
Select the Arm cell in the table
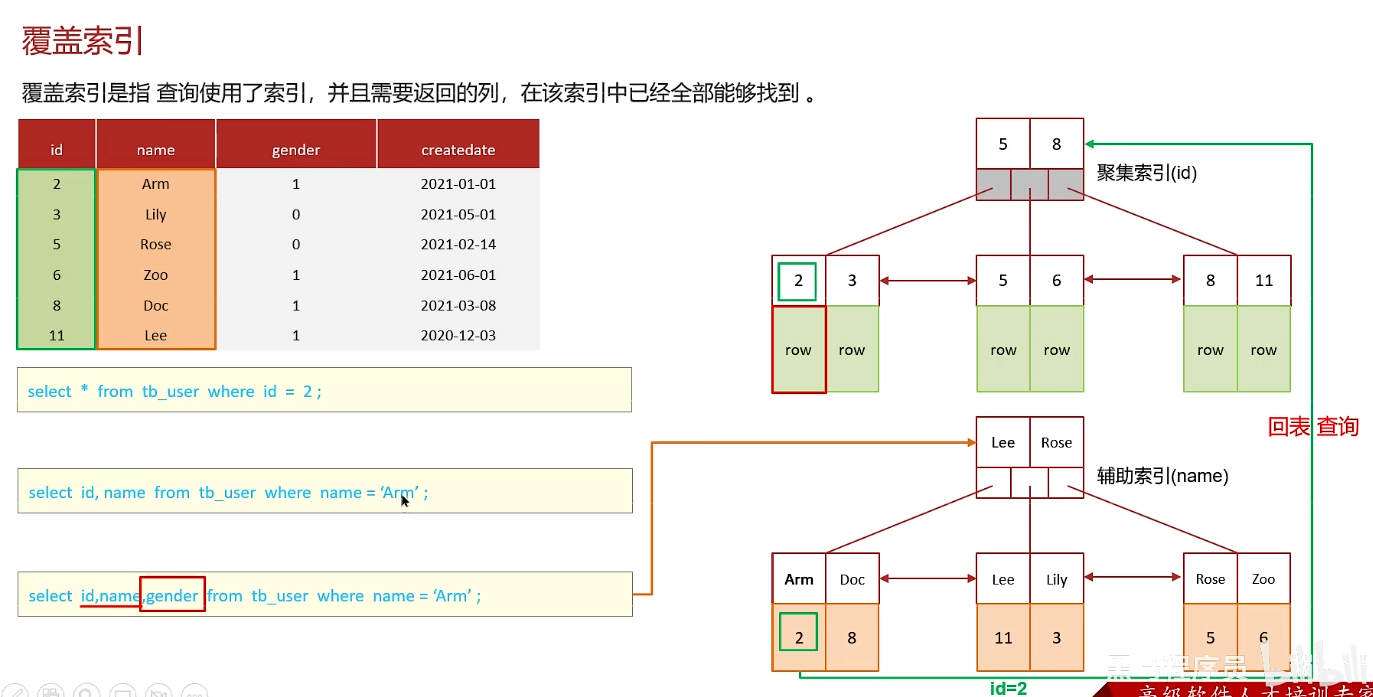point(156,184)
